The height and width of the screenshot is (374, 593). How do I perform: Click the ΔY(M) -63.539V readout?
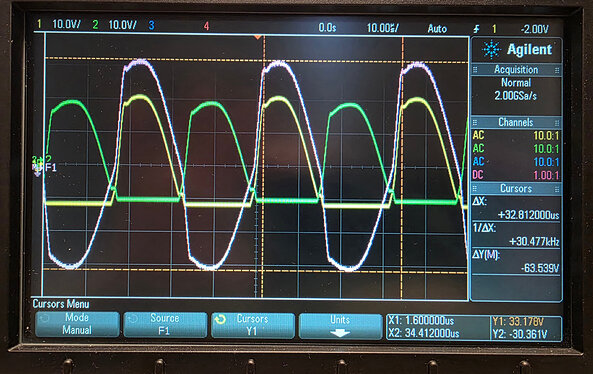click(516, 262)
